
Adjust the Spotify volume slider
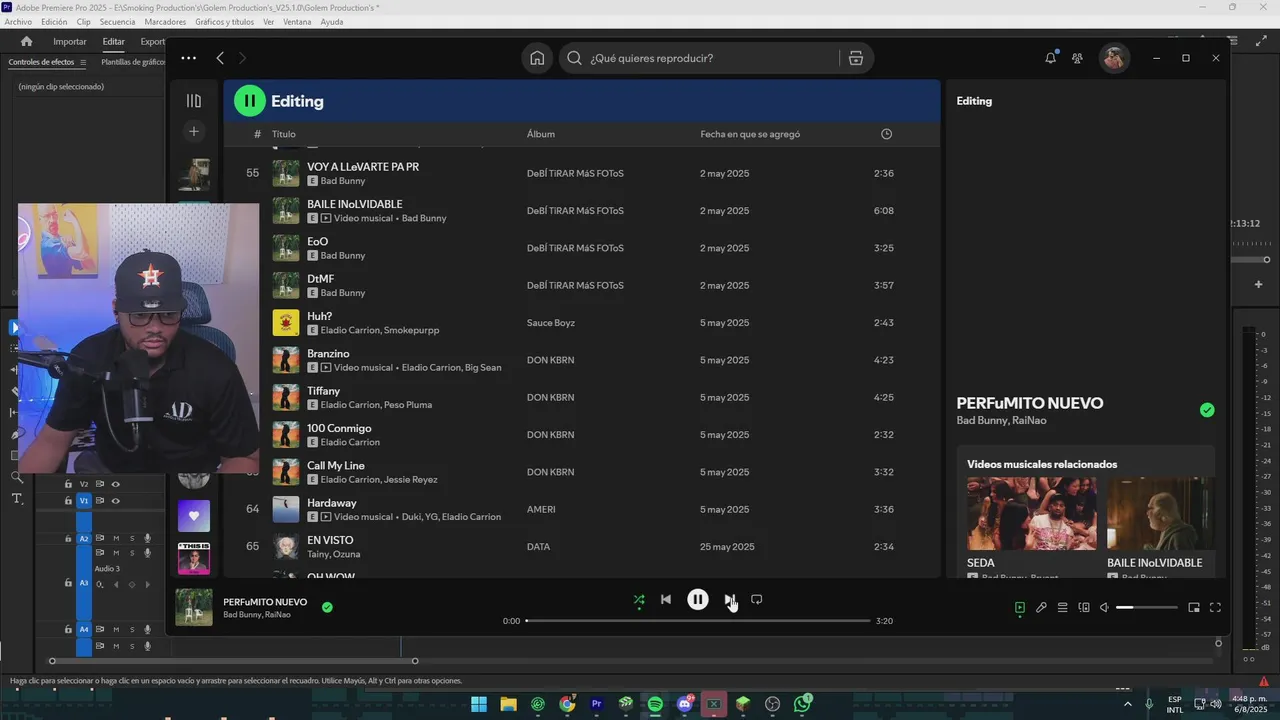click(x=1147, y=607)
